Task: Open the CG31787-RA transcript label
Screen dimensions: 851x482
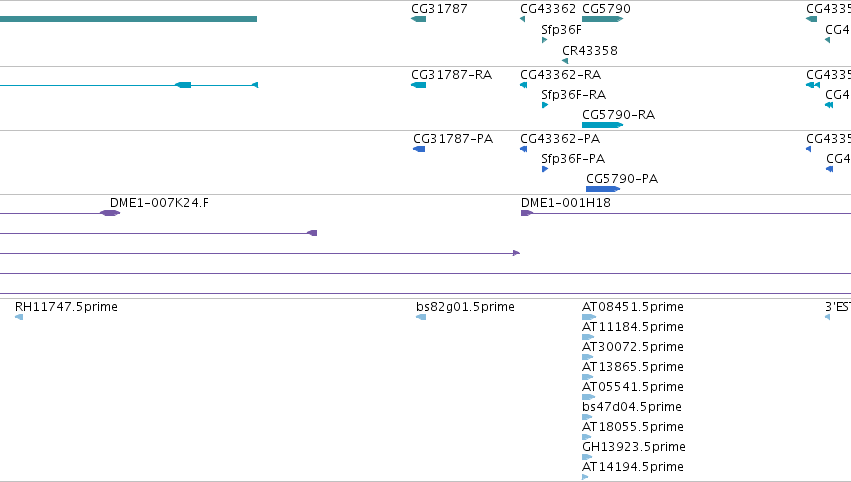Action: click(x=452, y=74)
